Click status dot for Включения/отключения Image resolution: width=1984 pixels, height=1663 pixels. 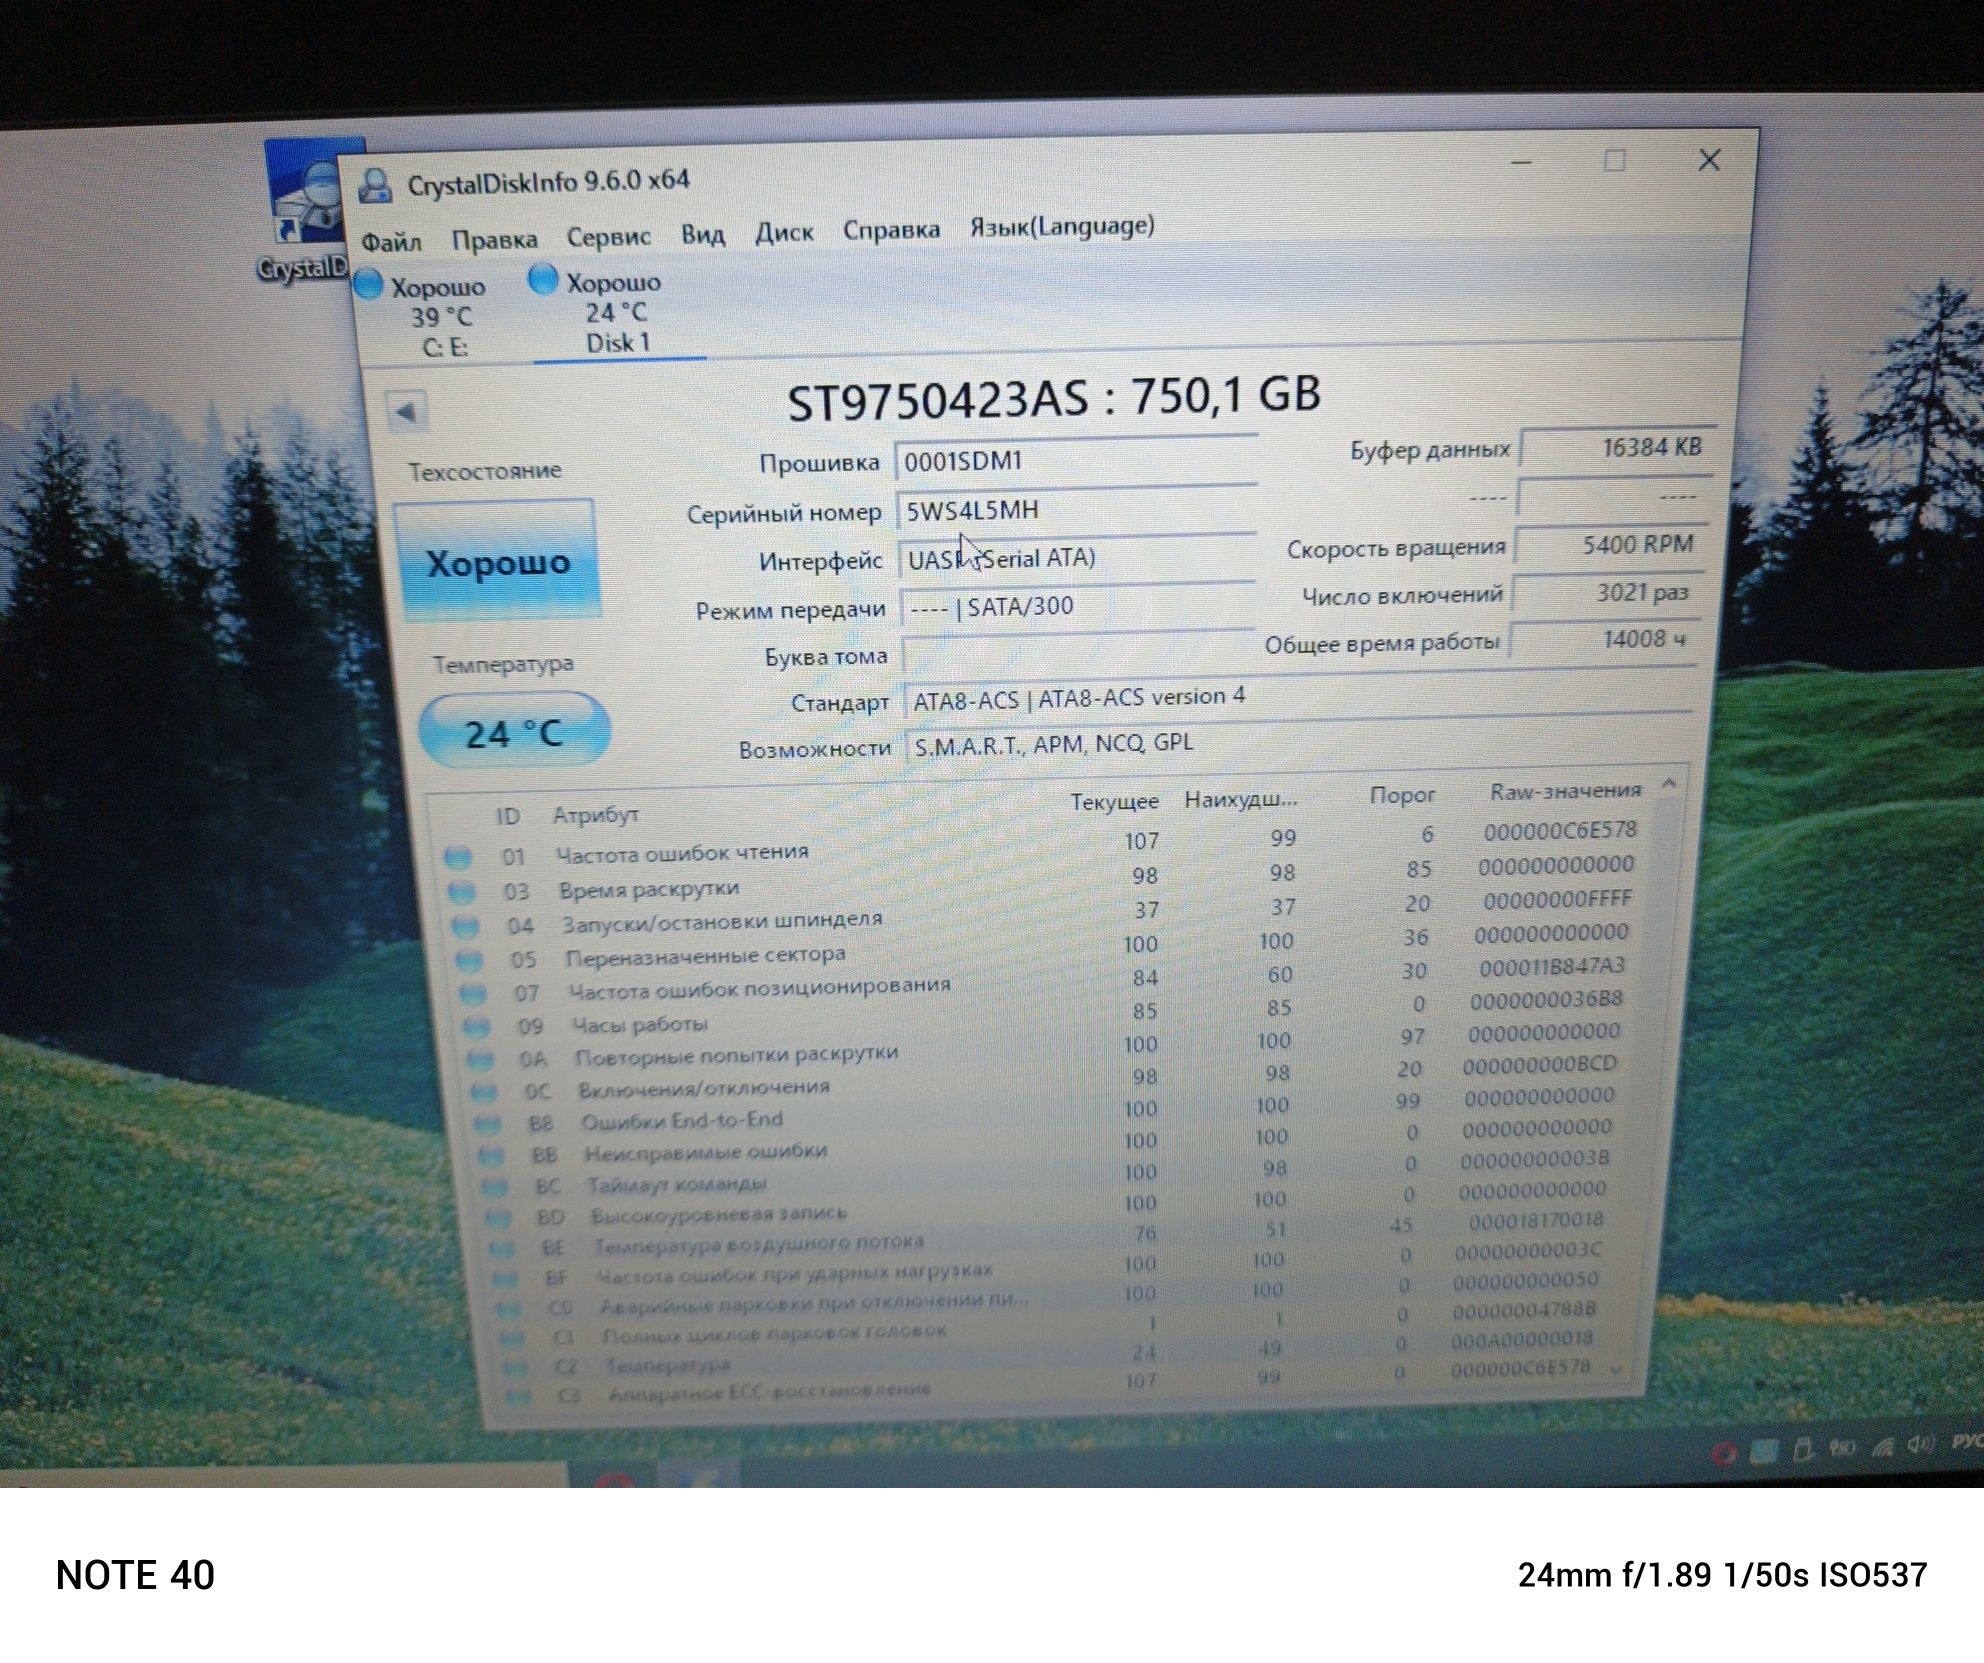pyautogui.click(x=485, y=1092)
